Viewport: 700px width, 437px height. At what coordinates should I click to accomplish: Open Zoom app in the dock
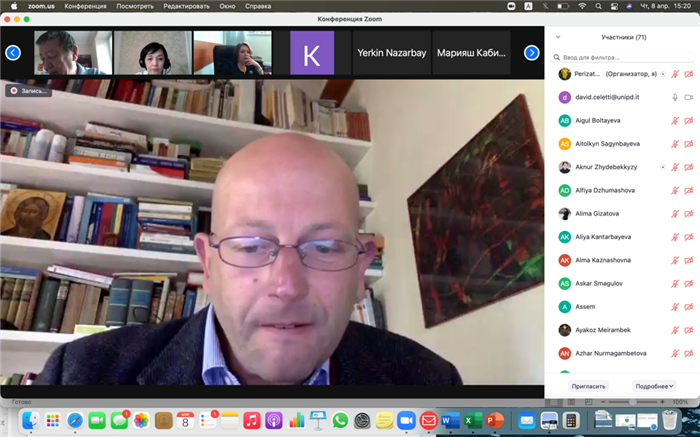(406, 421)
